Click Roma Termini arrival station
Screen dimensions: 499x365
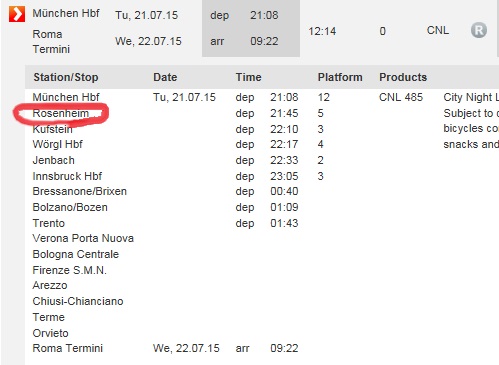point(68,348)
